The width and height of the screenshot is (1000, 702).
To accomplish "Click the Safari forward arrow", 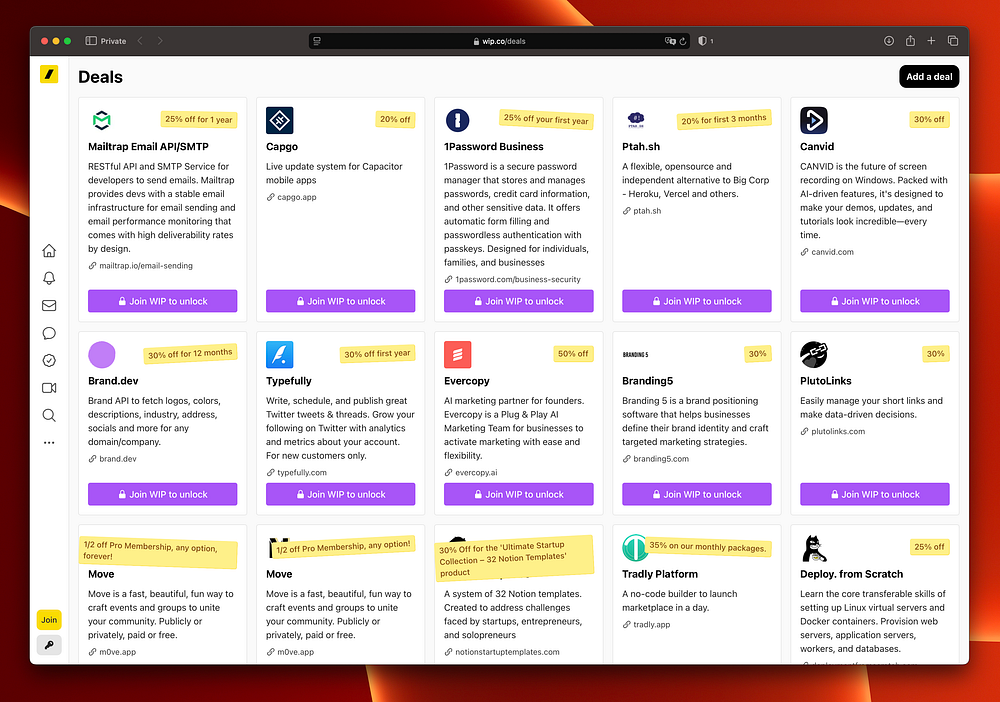I will pos(160,41).
